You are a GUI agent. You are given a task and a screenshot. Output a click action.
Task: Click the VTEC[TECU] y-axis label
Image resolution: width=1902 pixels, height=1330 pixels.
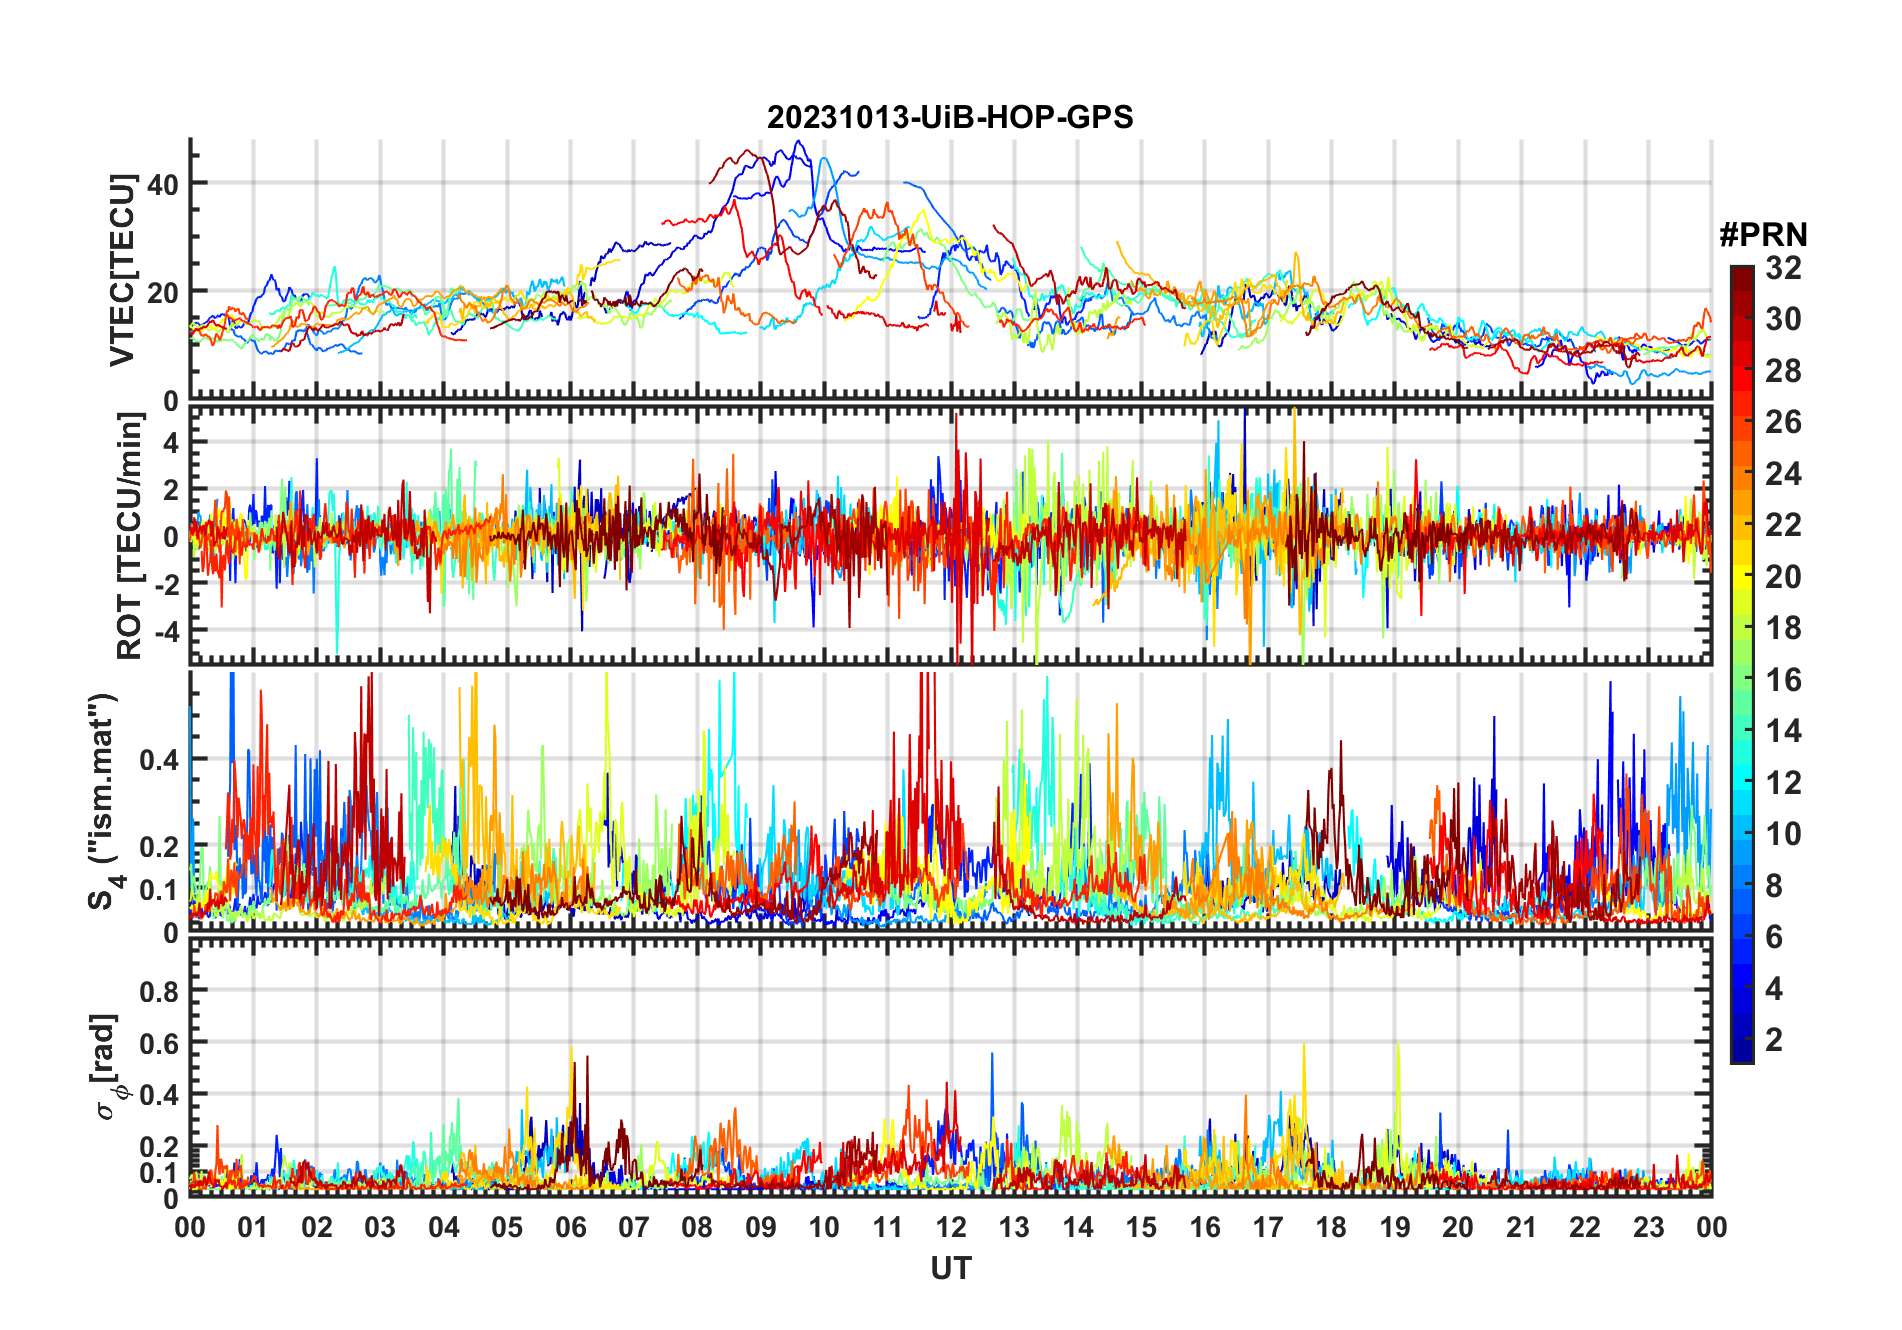122,270
